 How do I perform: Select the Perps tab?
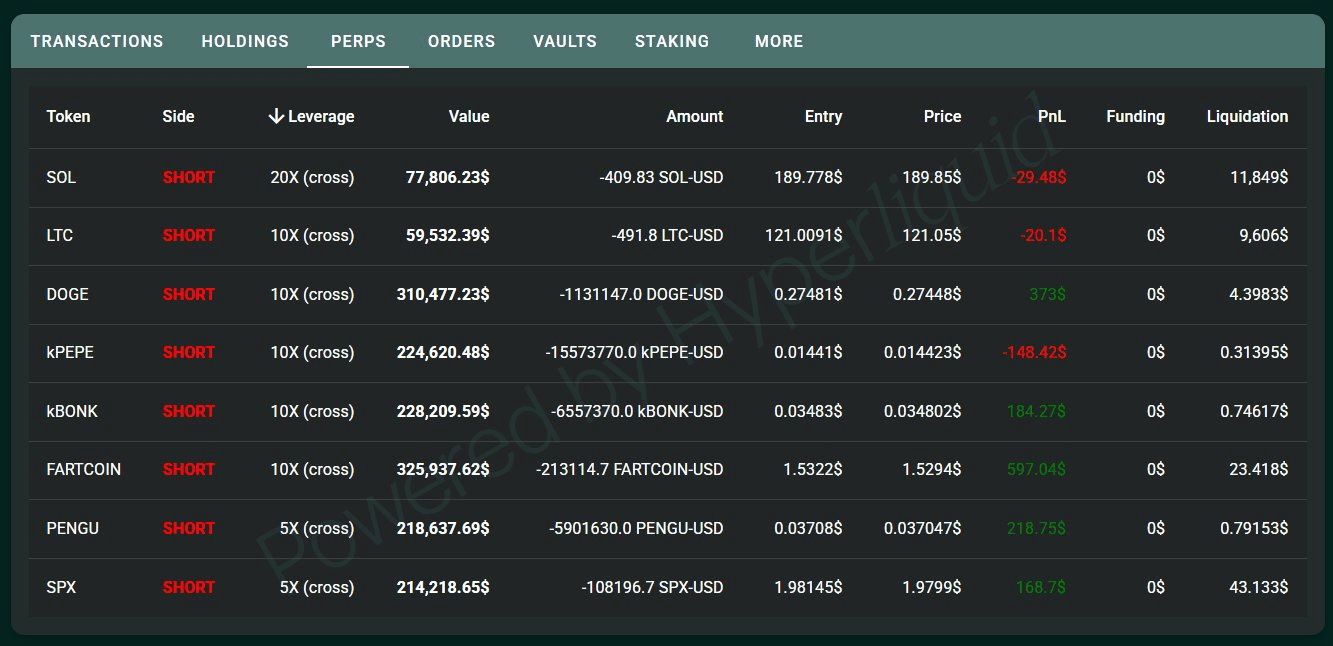click(358, 42)
